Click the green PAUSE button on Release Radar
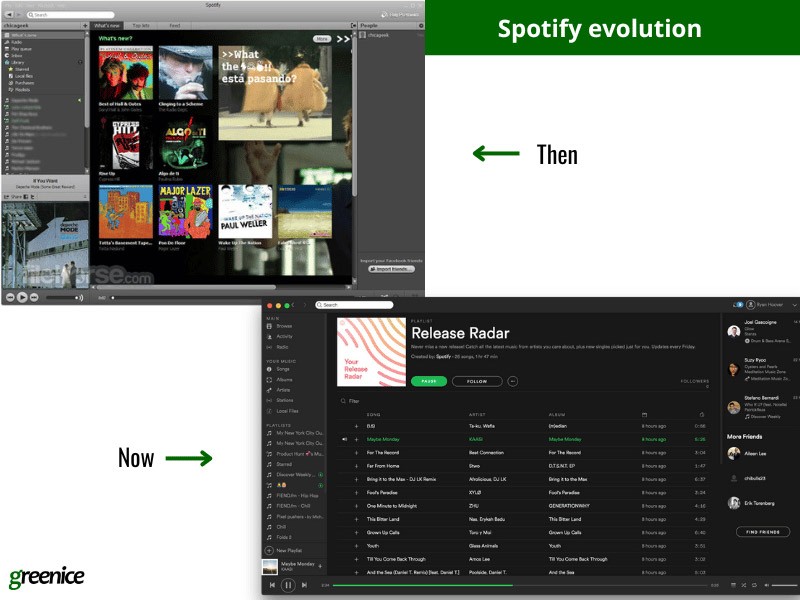 429,381
